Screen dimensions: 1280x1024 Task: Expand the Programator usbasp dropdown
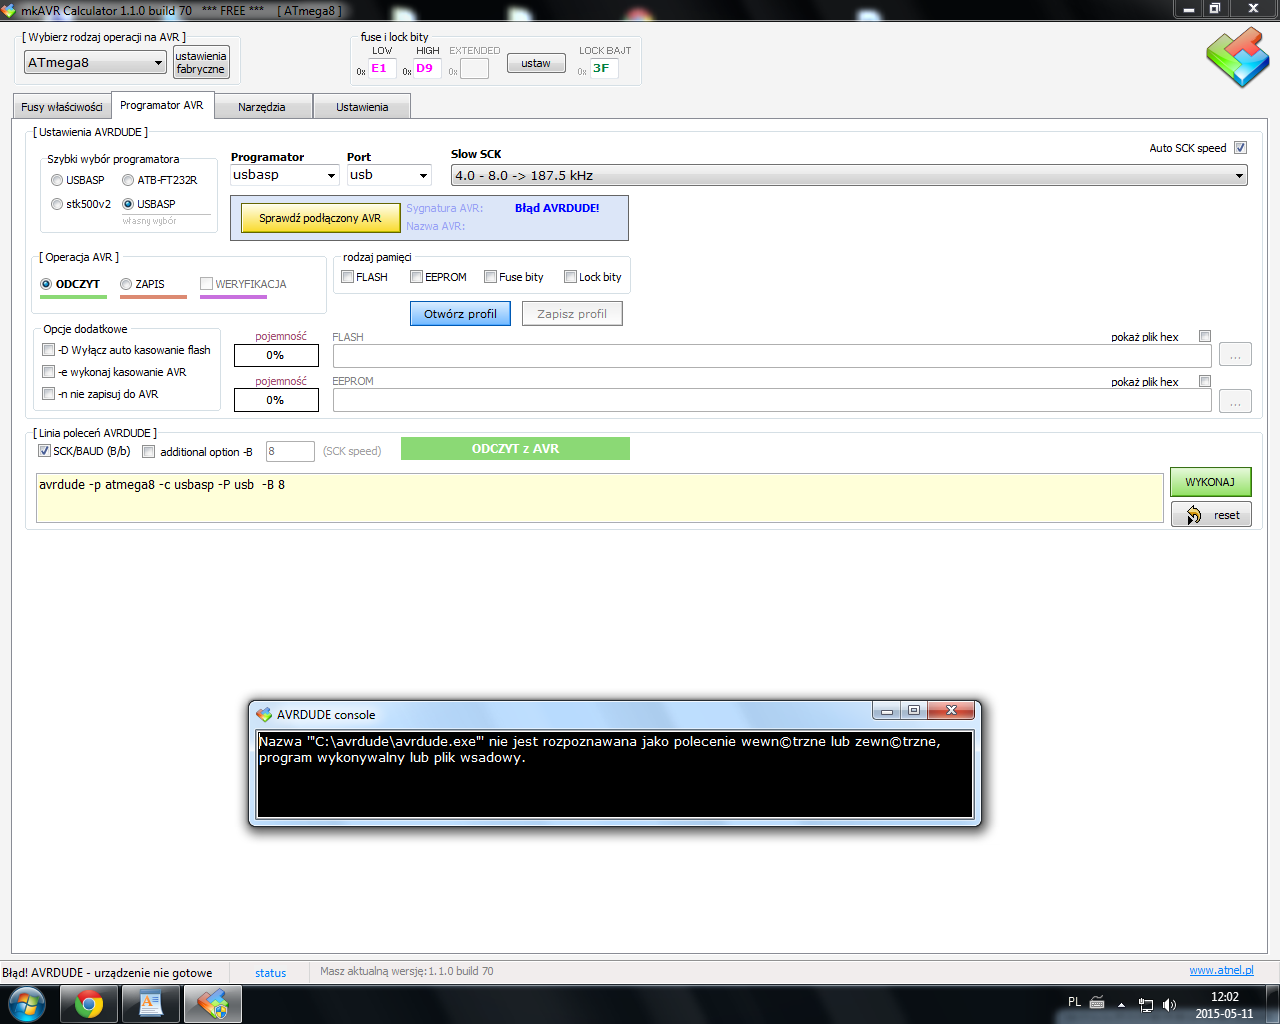coord(285,175)
